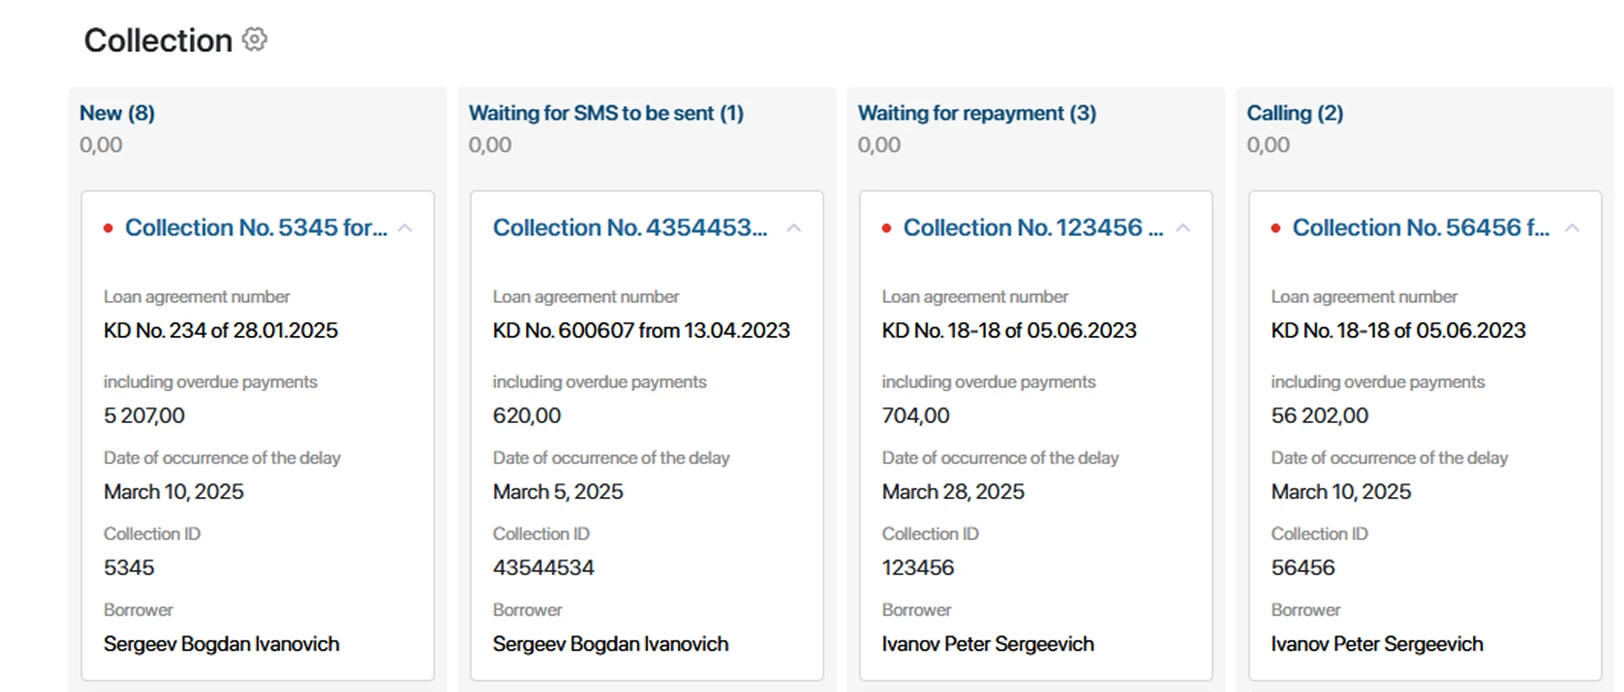
Task: Open Collection settings gear icon
Action: pyautogui.click(x=255, y=40)
